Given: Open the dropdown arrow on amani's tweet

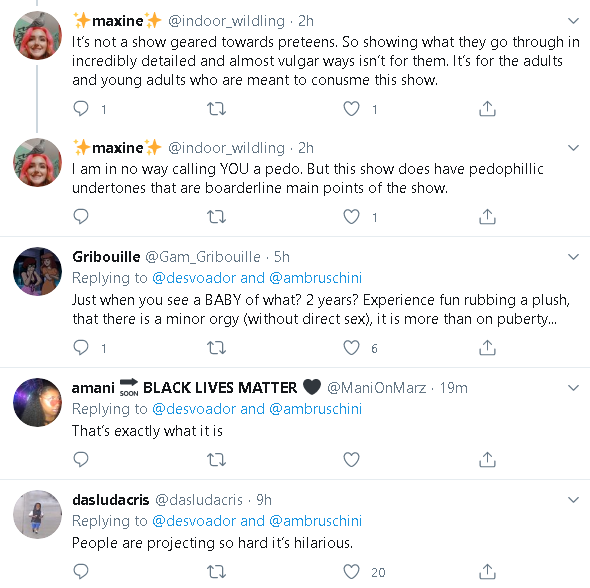Looking at the screenshot, I should tap(573, 388).
